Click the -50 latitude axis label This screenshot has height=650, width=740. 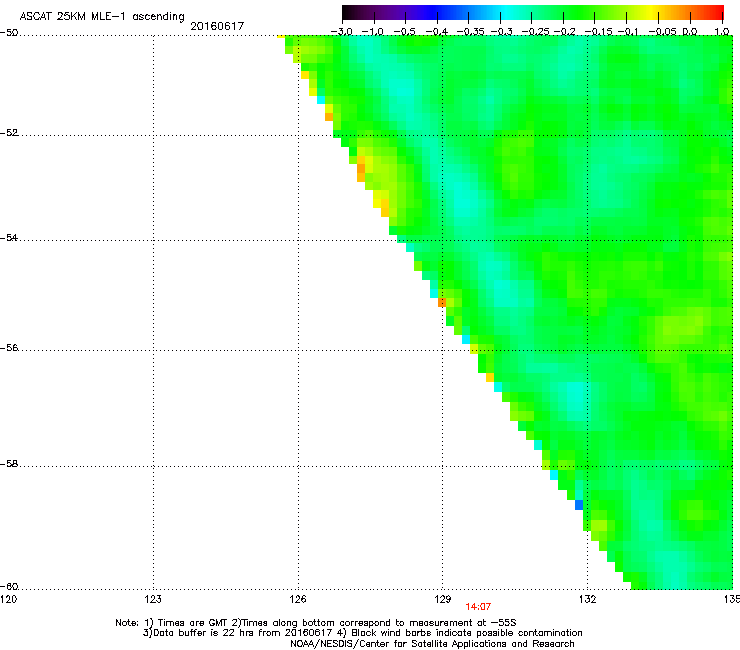tap(9, 33)
